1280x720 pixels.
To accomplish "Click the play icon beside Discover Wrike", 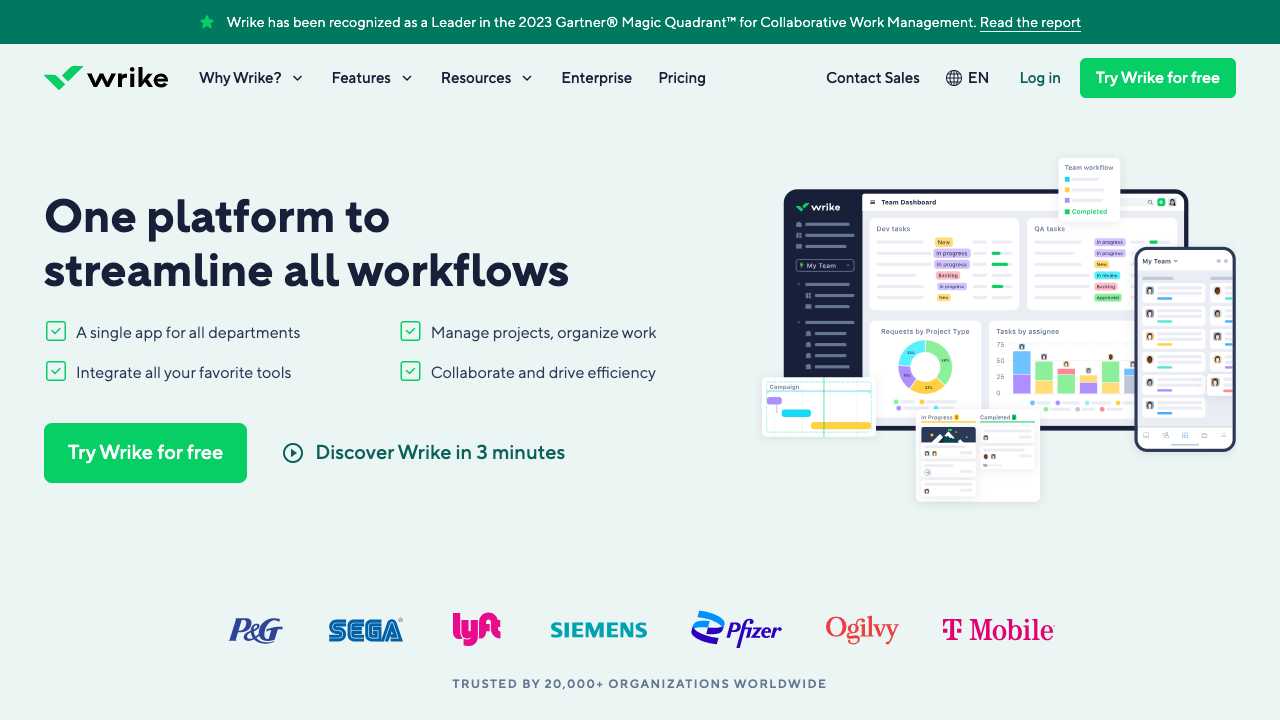I will [293, 453].
